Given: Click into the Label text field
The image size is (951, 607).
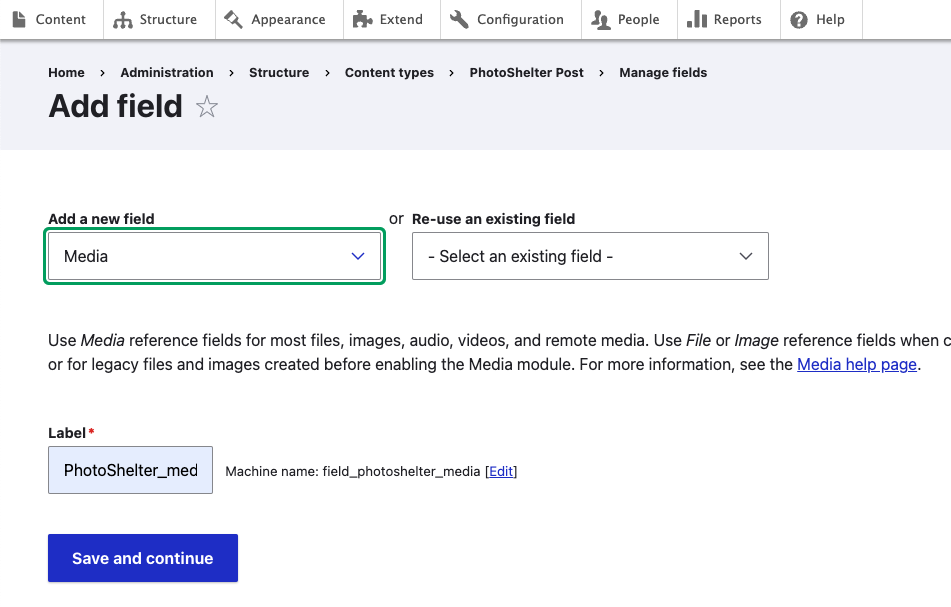Looking at the screenshot, I should (130, 470).
